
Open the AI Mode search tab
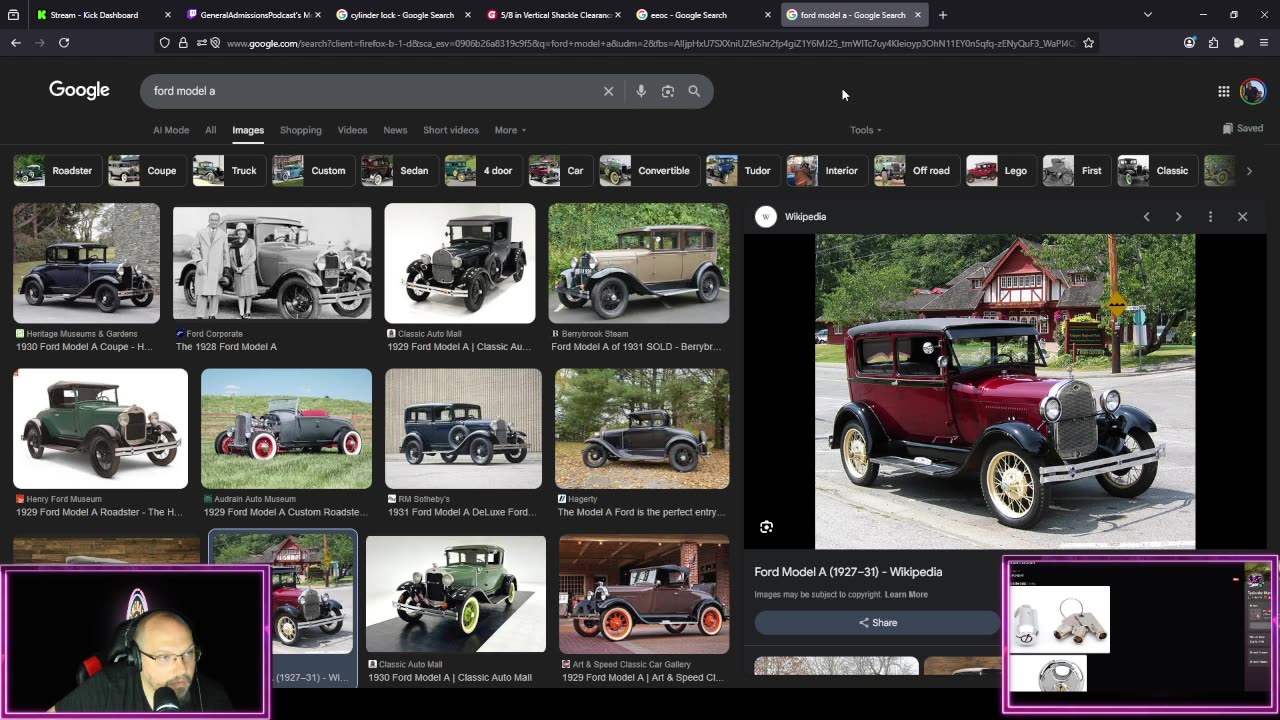tap(171, 130)
